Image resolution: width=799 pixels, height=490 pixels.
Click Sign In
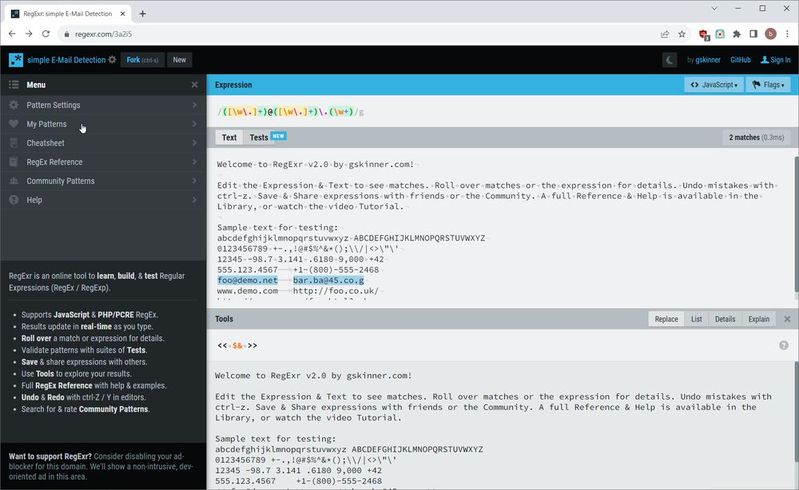click(x=776, y=60)
